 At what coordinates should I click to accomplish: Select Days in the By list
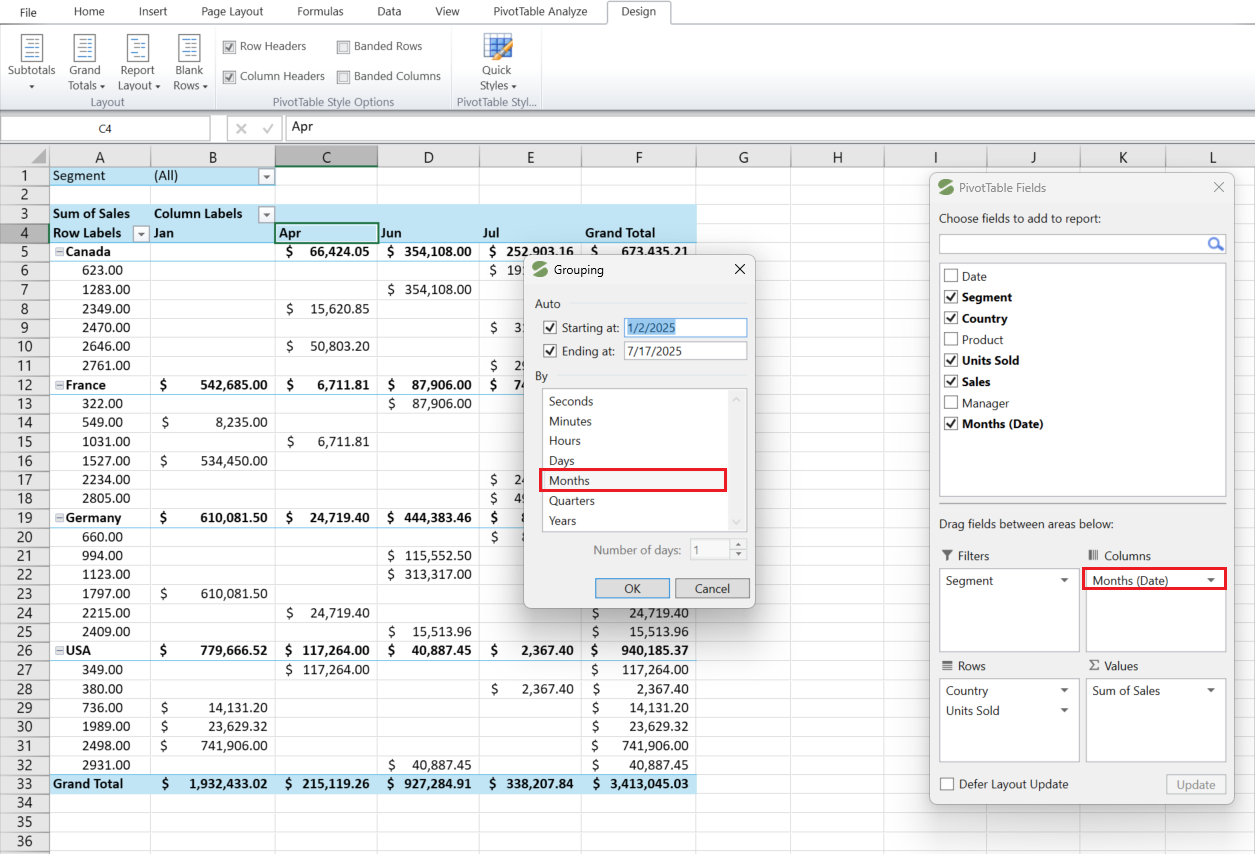(634, 461)
